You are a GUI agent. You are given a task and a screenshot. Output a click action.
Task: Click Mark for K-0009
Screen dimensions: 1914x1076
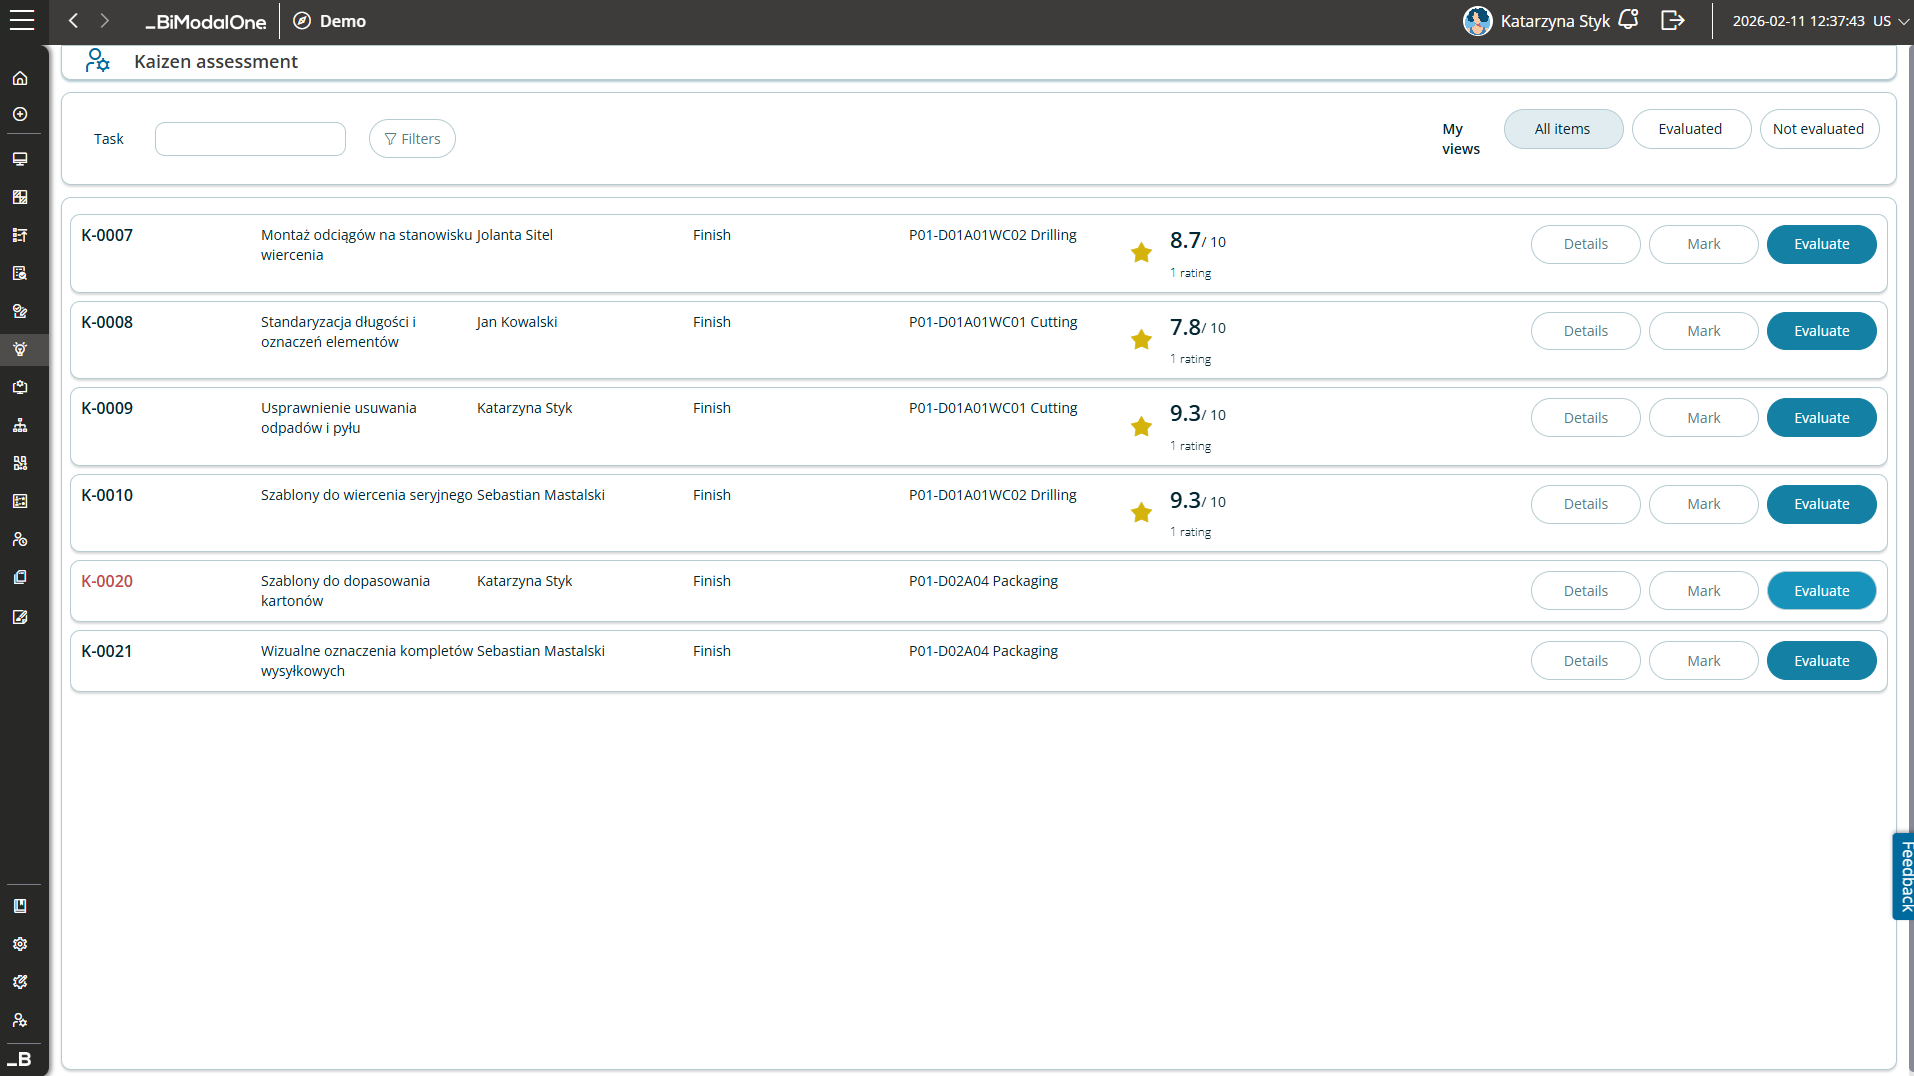[x=1703, y=418]
